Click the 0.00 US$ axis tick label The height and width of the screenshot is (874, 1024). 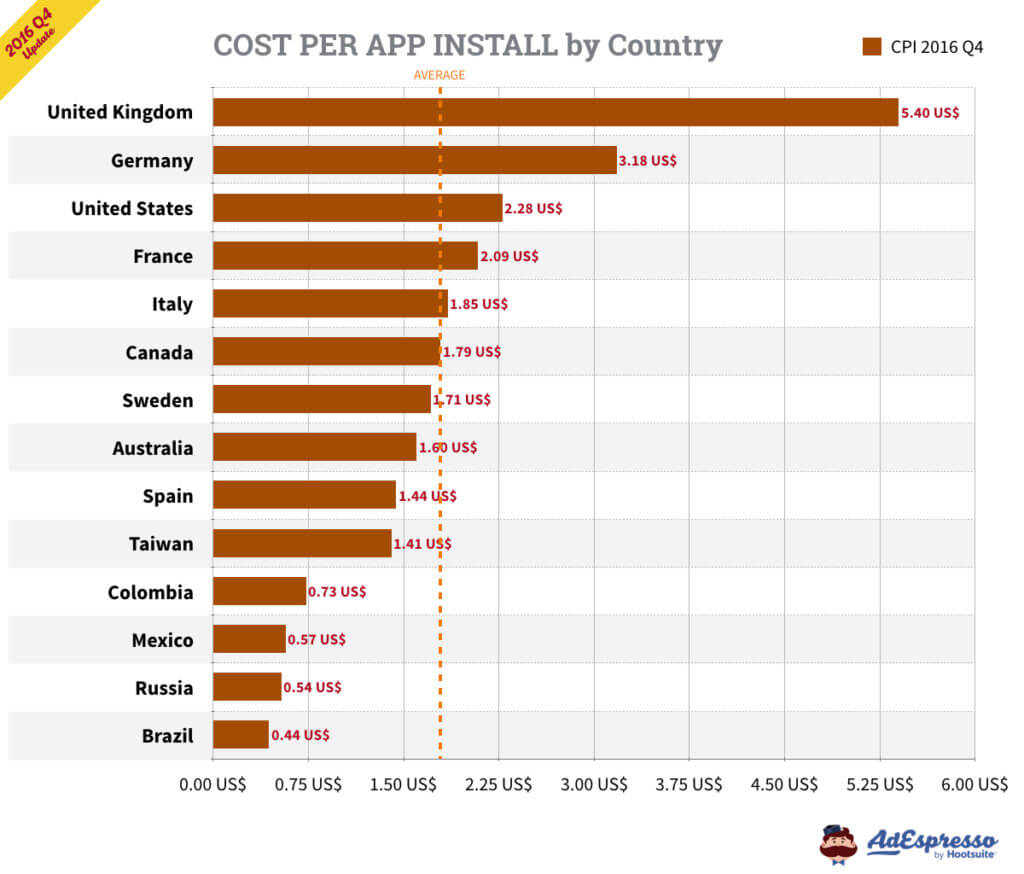pyautogui.click(x=213, y=785)
